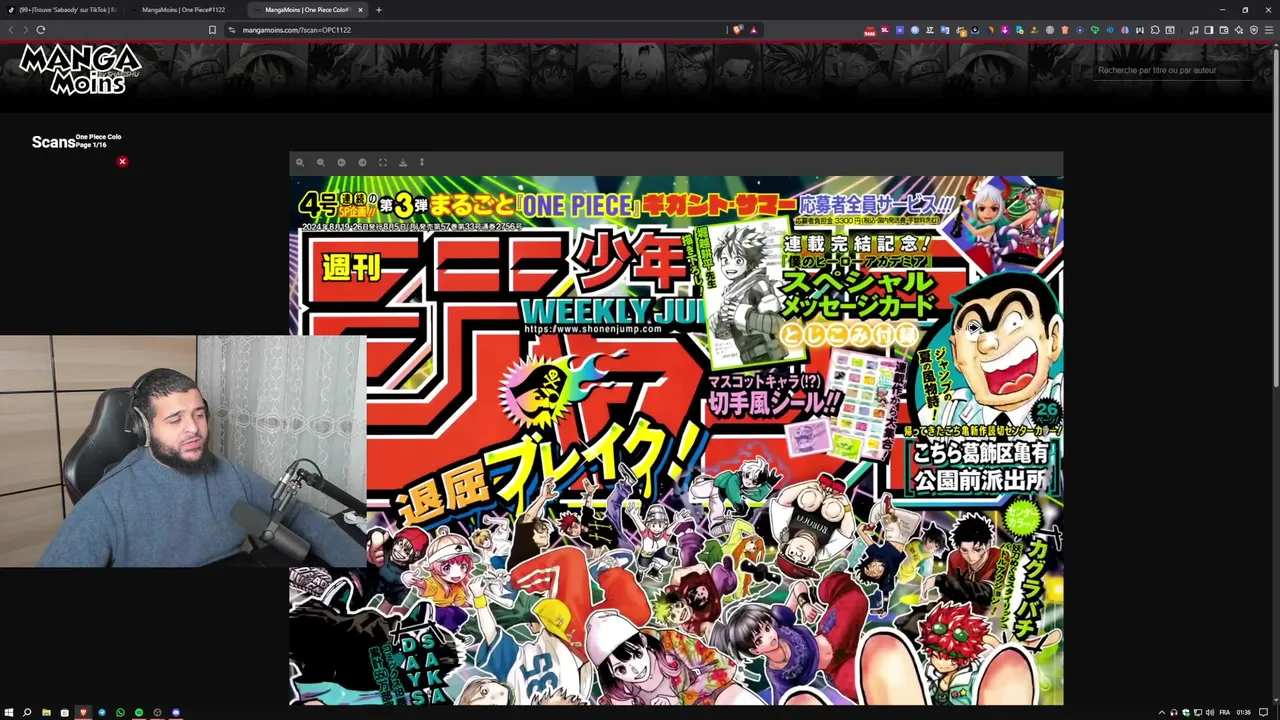Click the 'Scans' heading
The image size is (1280, 720).
53,142
